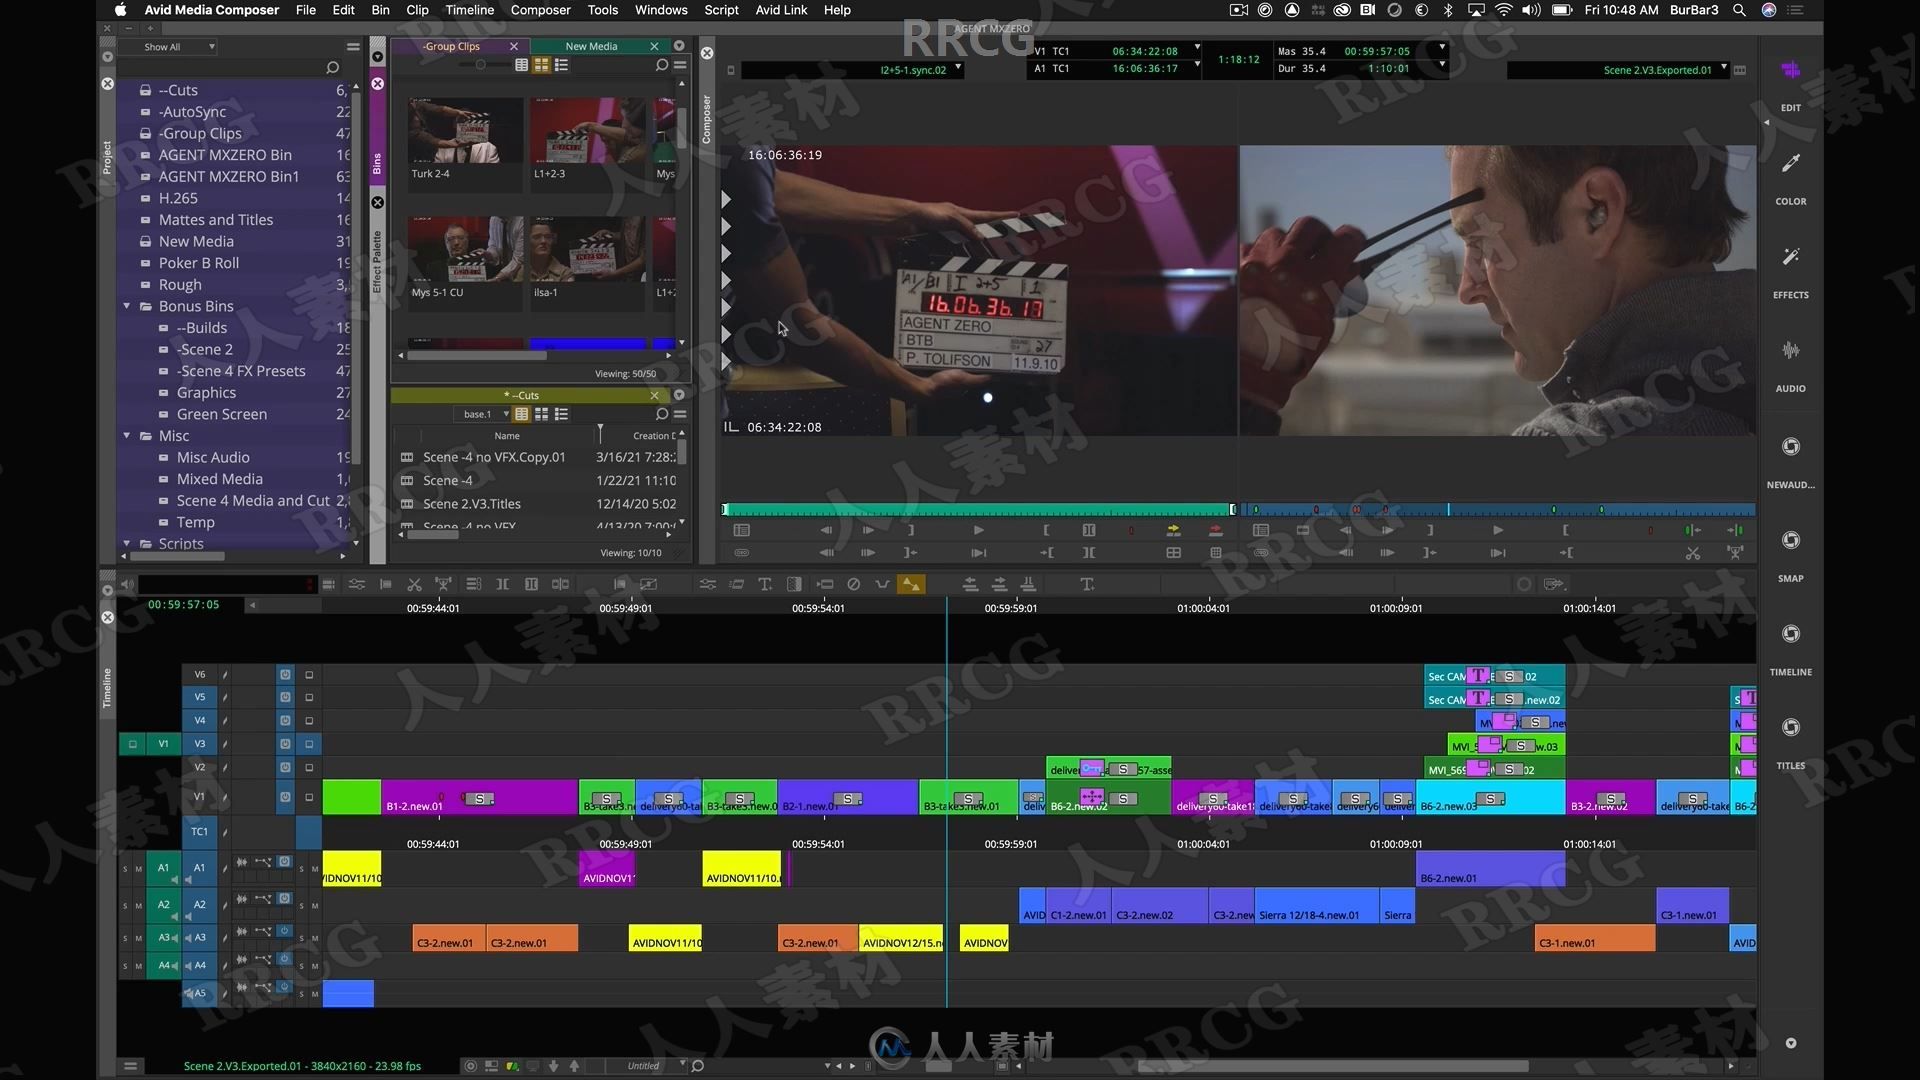Open the Clip menu

(417, 10)
